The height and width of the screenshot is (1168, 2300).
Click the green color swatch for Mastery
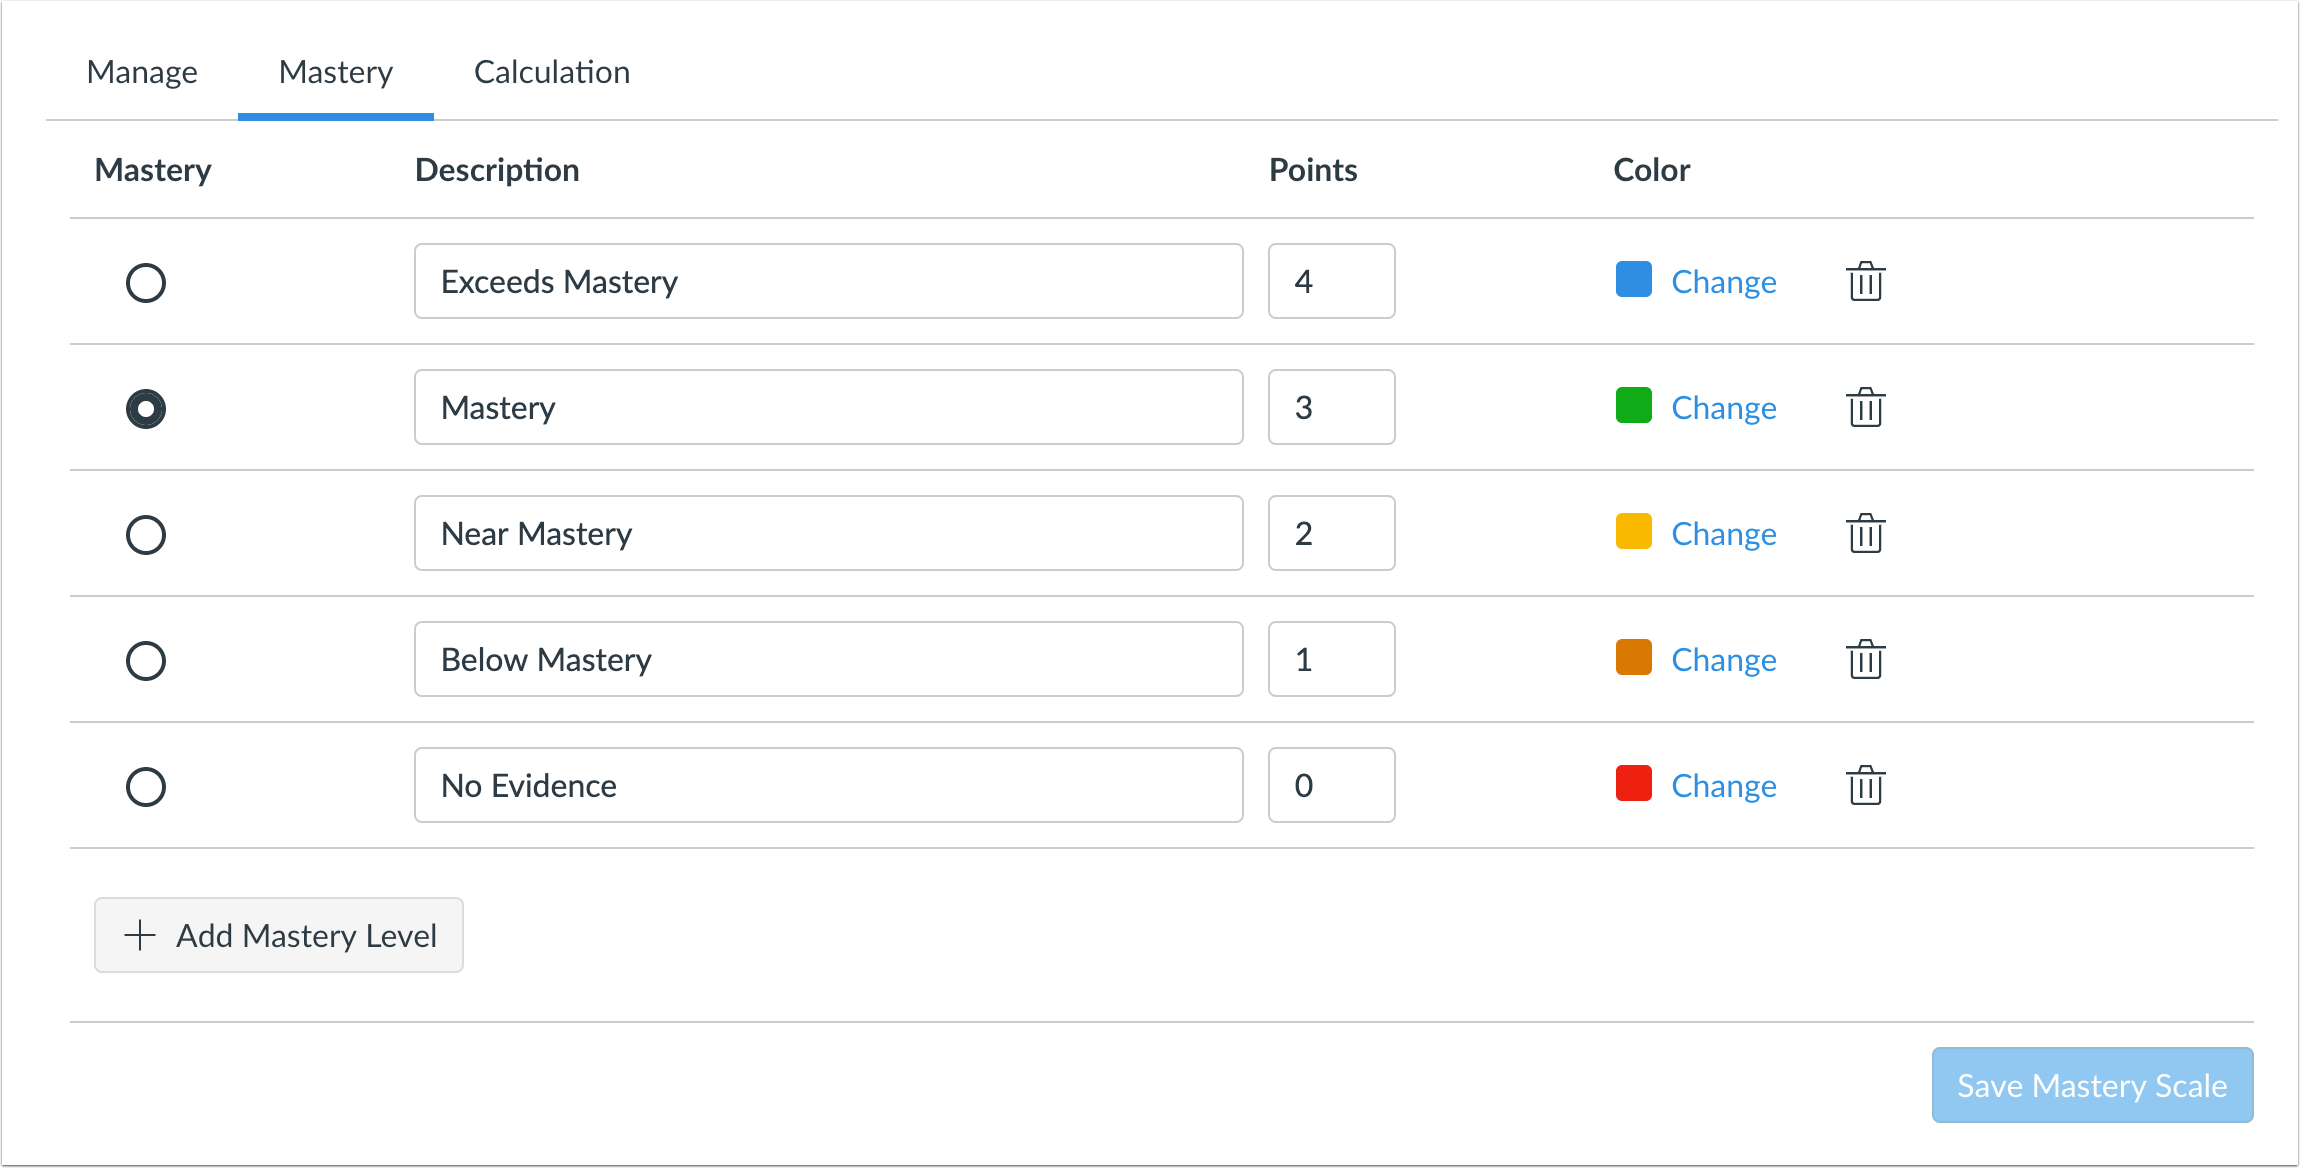pyautogui.click(x=1632, y=405)
